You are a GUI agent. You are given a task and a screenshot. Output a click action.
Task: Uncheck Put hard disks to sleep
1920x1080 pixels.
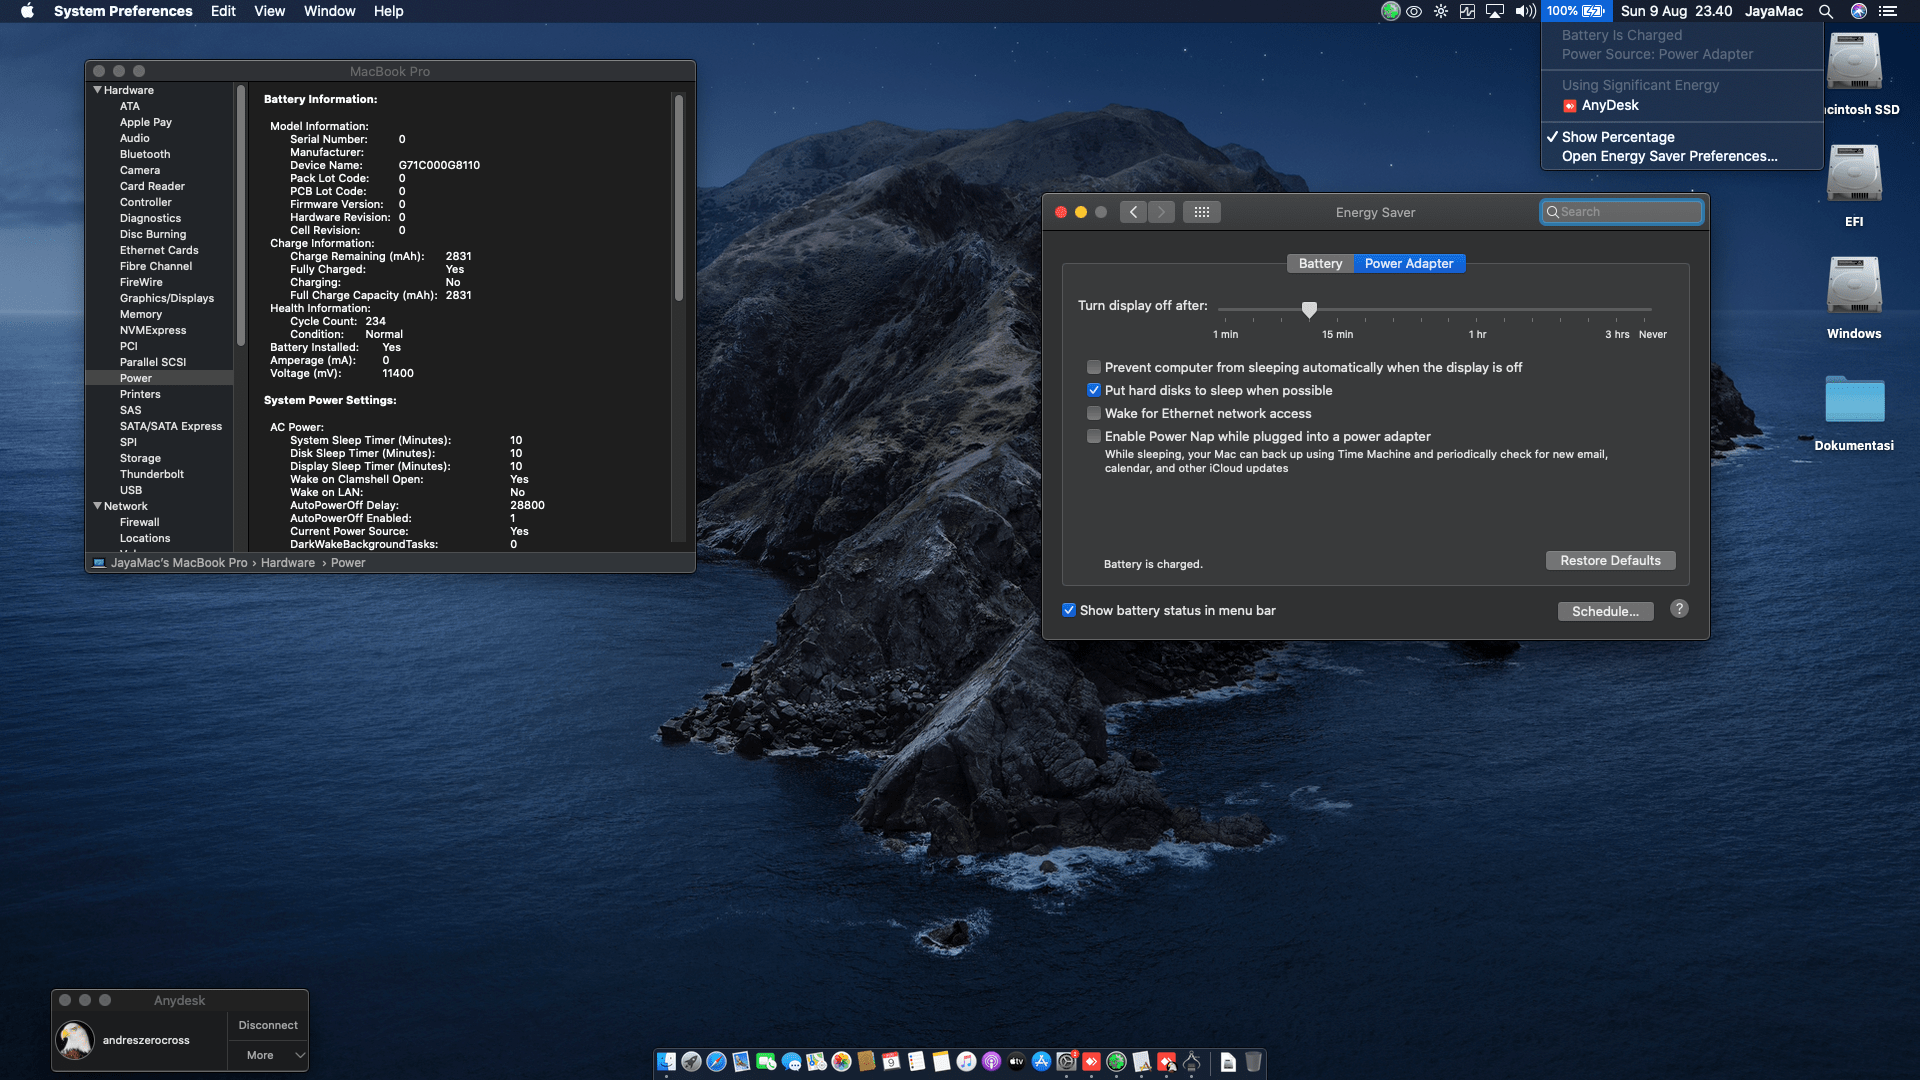1094,390
